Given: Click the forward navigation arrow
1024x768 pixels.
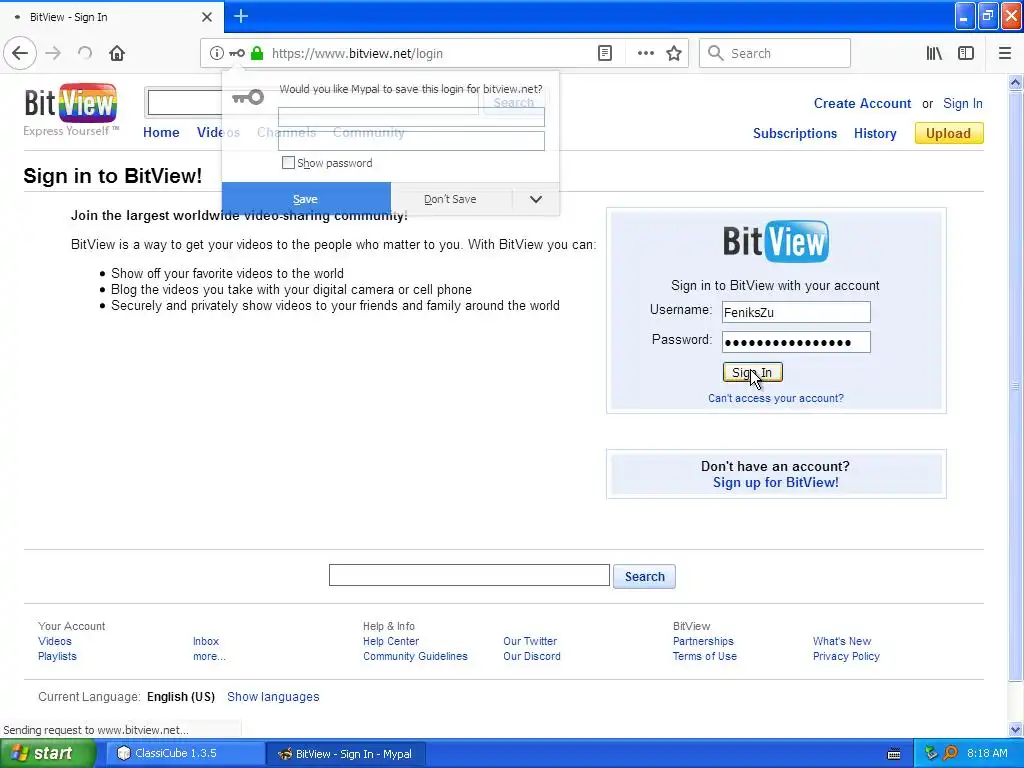Looking at the screenshot, I should click(54, 53).
